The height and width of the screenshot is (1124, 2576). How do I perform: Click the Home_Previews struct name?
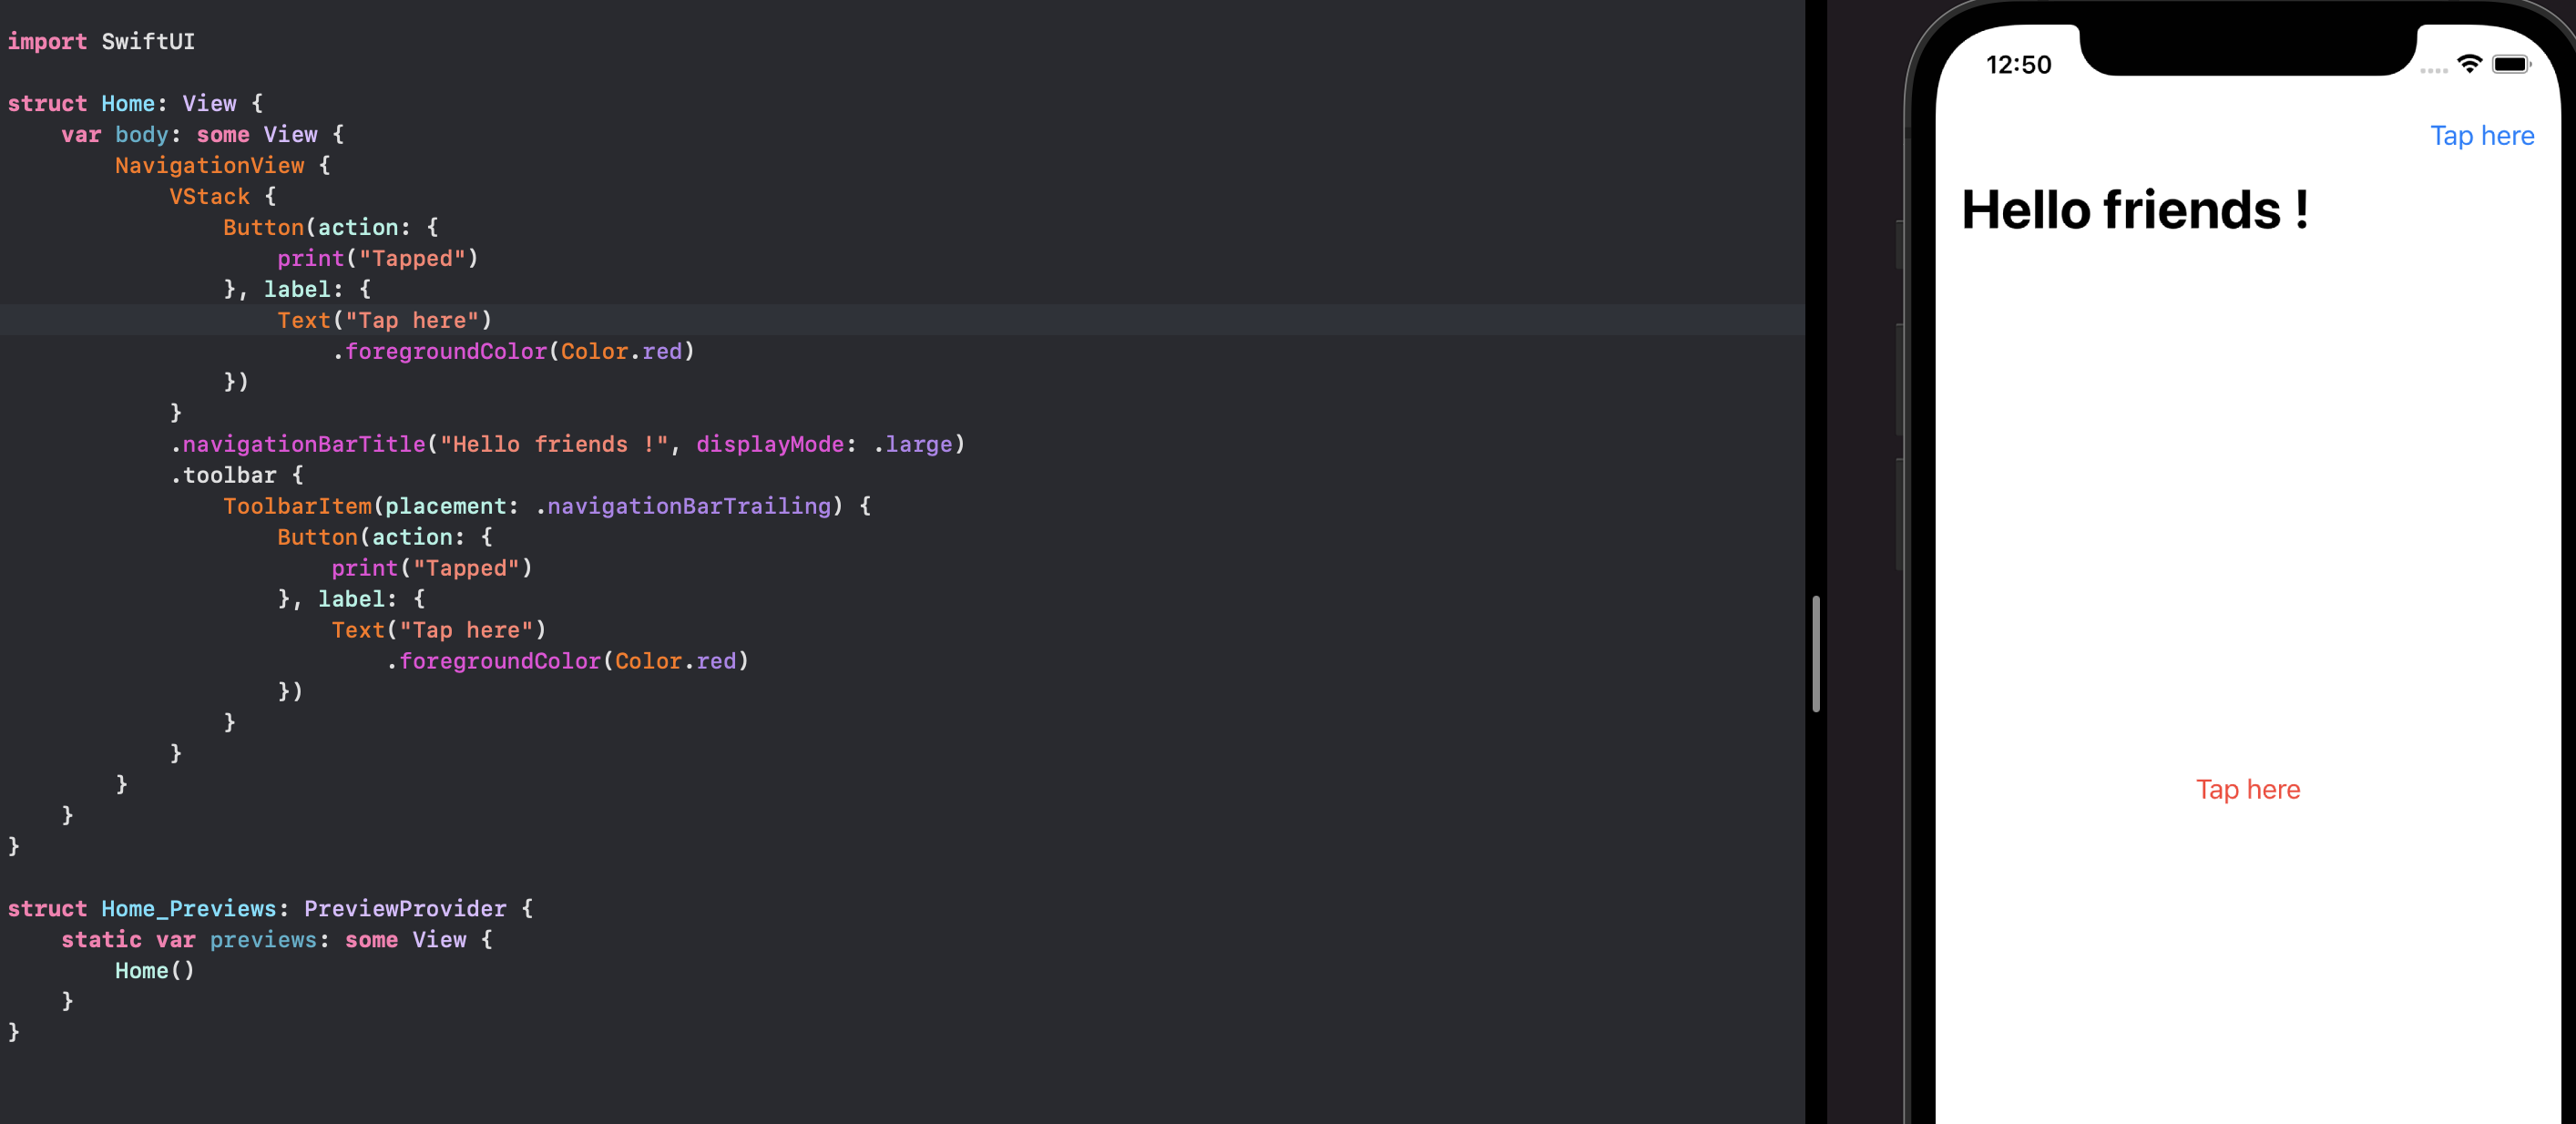coord(188,908)
